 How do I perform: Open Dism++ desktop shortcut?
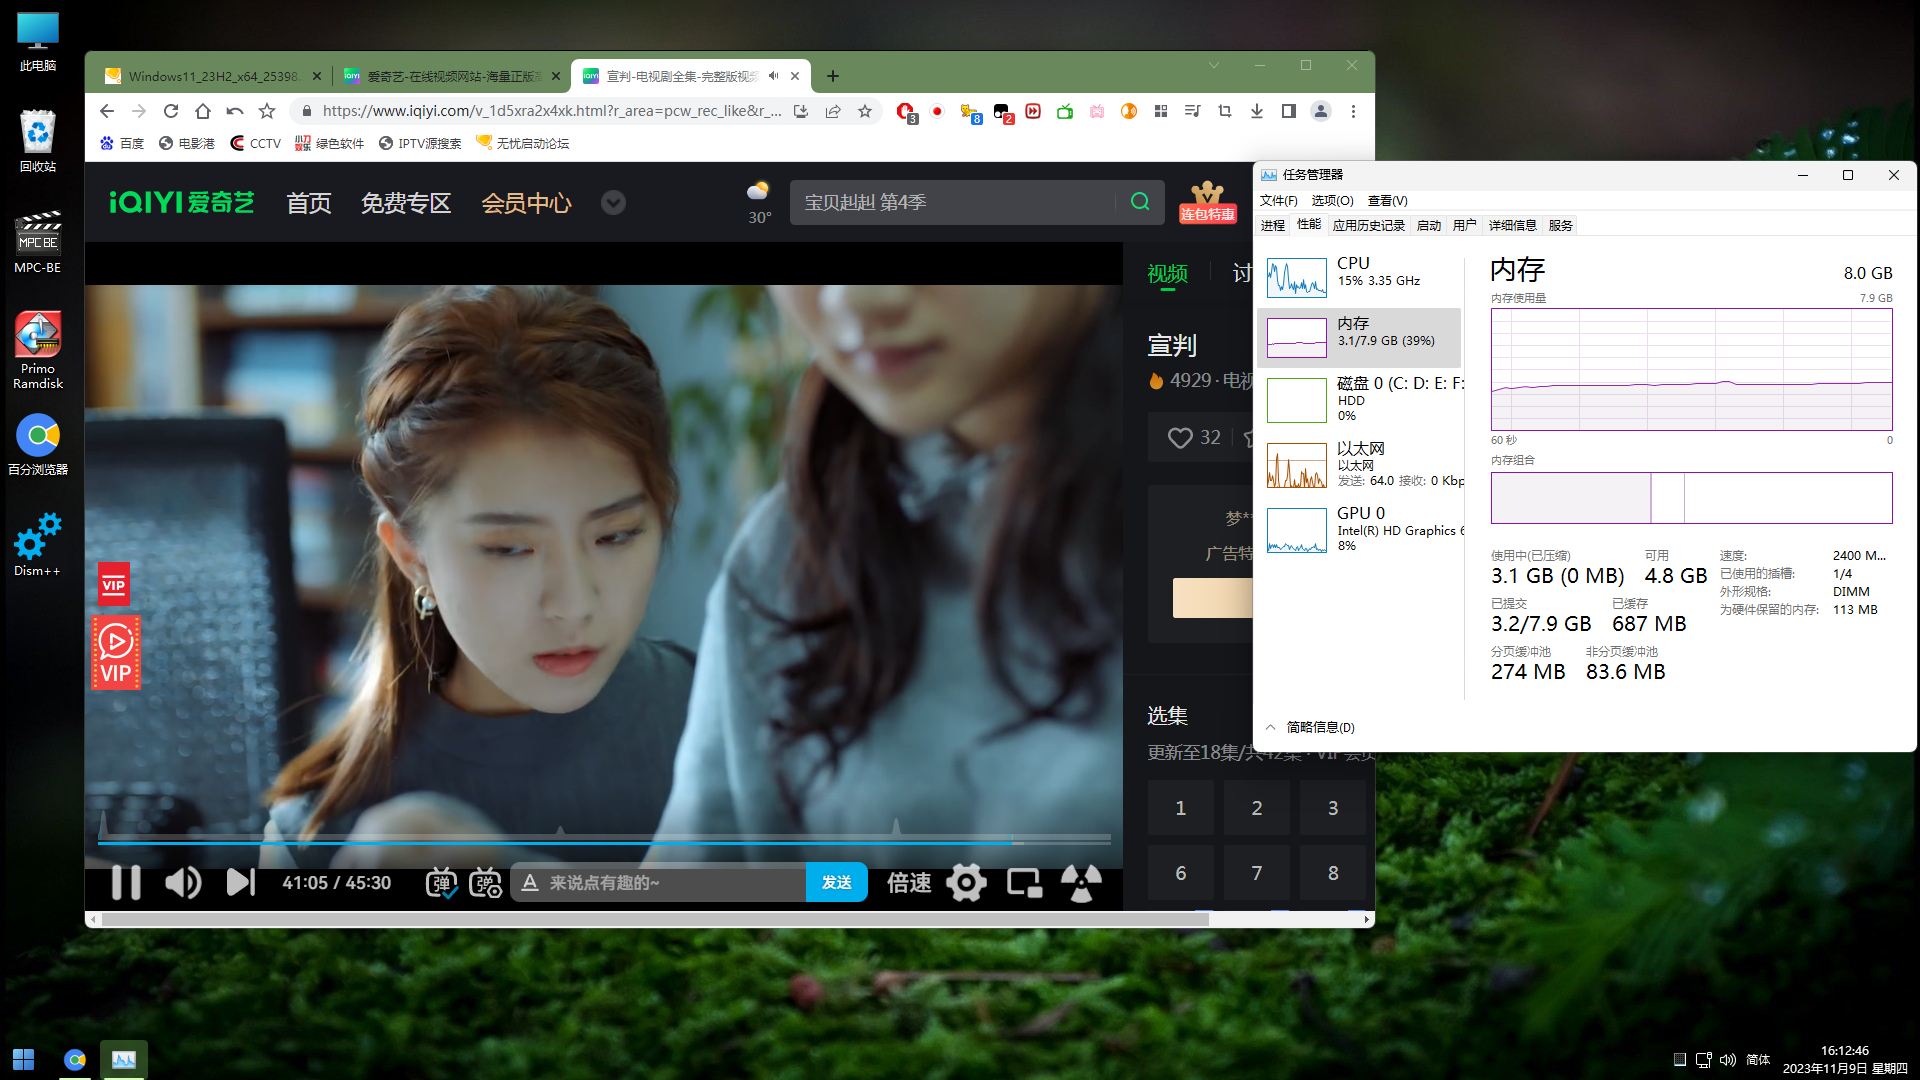coord(37,545)
